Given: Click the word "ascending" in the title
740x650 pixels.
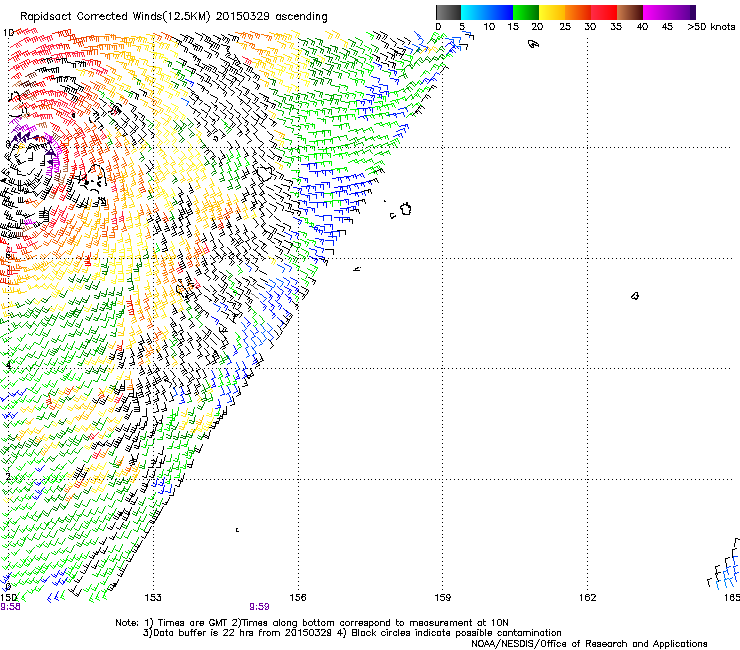Looking at the screenshot, I should (301, 17).
